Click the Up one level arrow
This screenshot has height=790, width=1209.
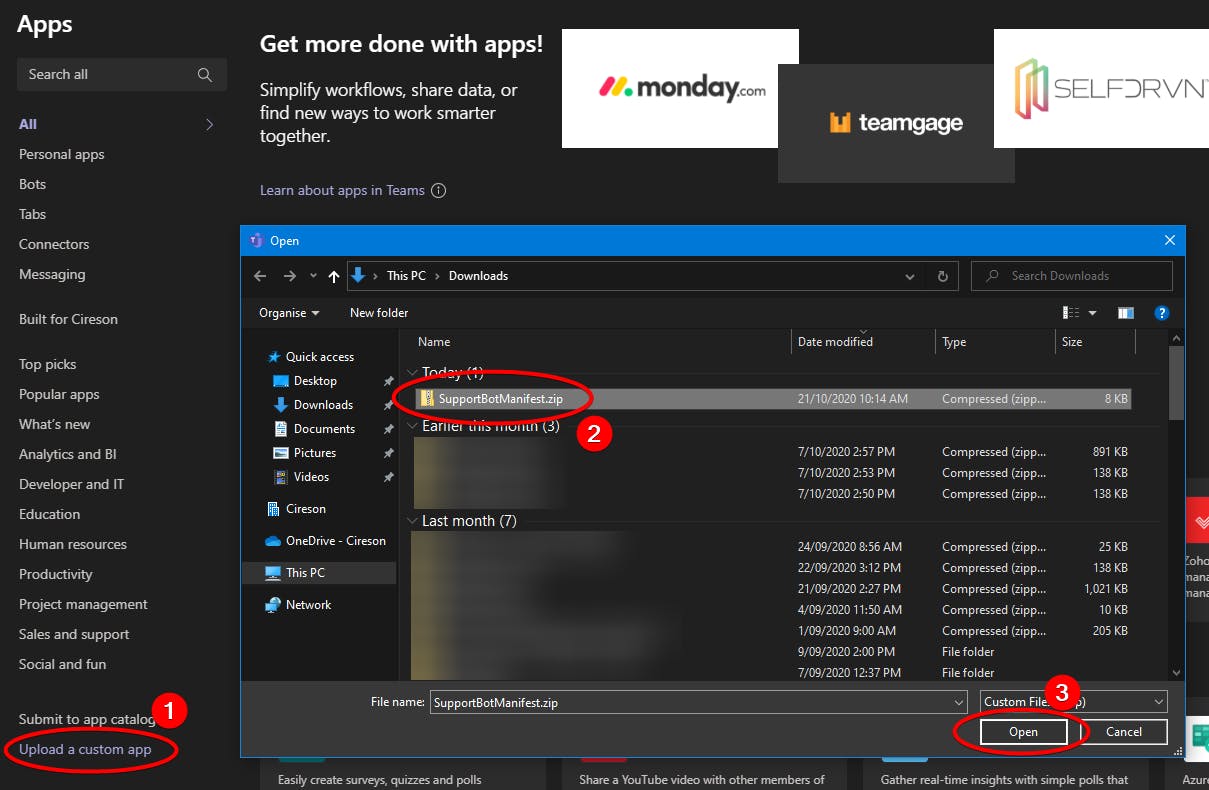(334, 276)
